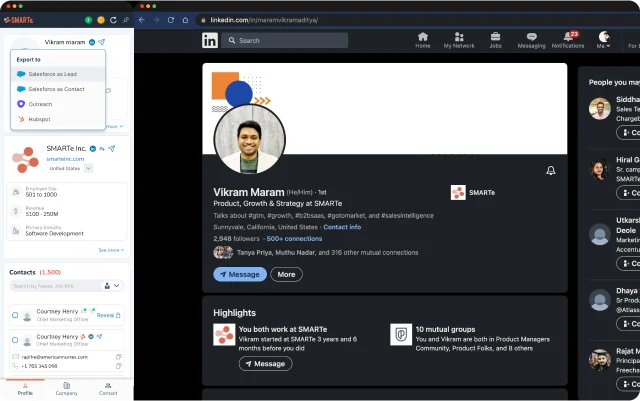Image resolution: width=640 pixels, height=401 pixels.
Task: Open the smarteinc.com link
Action: coord(65,159)
